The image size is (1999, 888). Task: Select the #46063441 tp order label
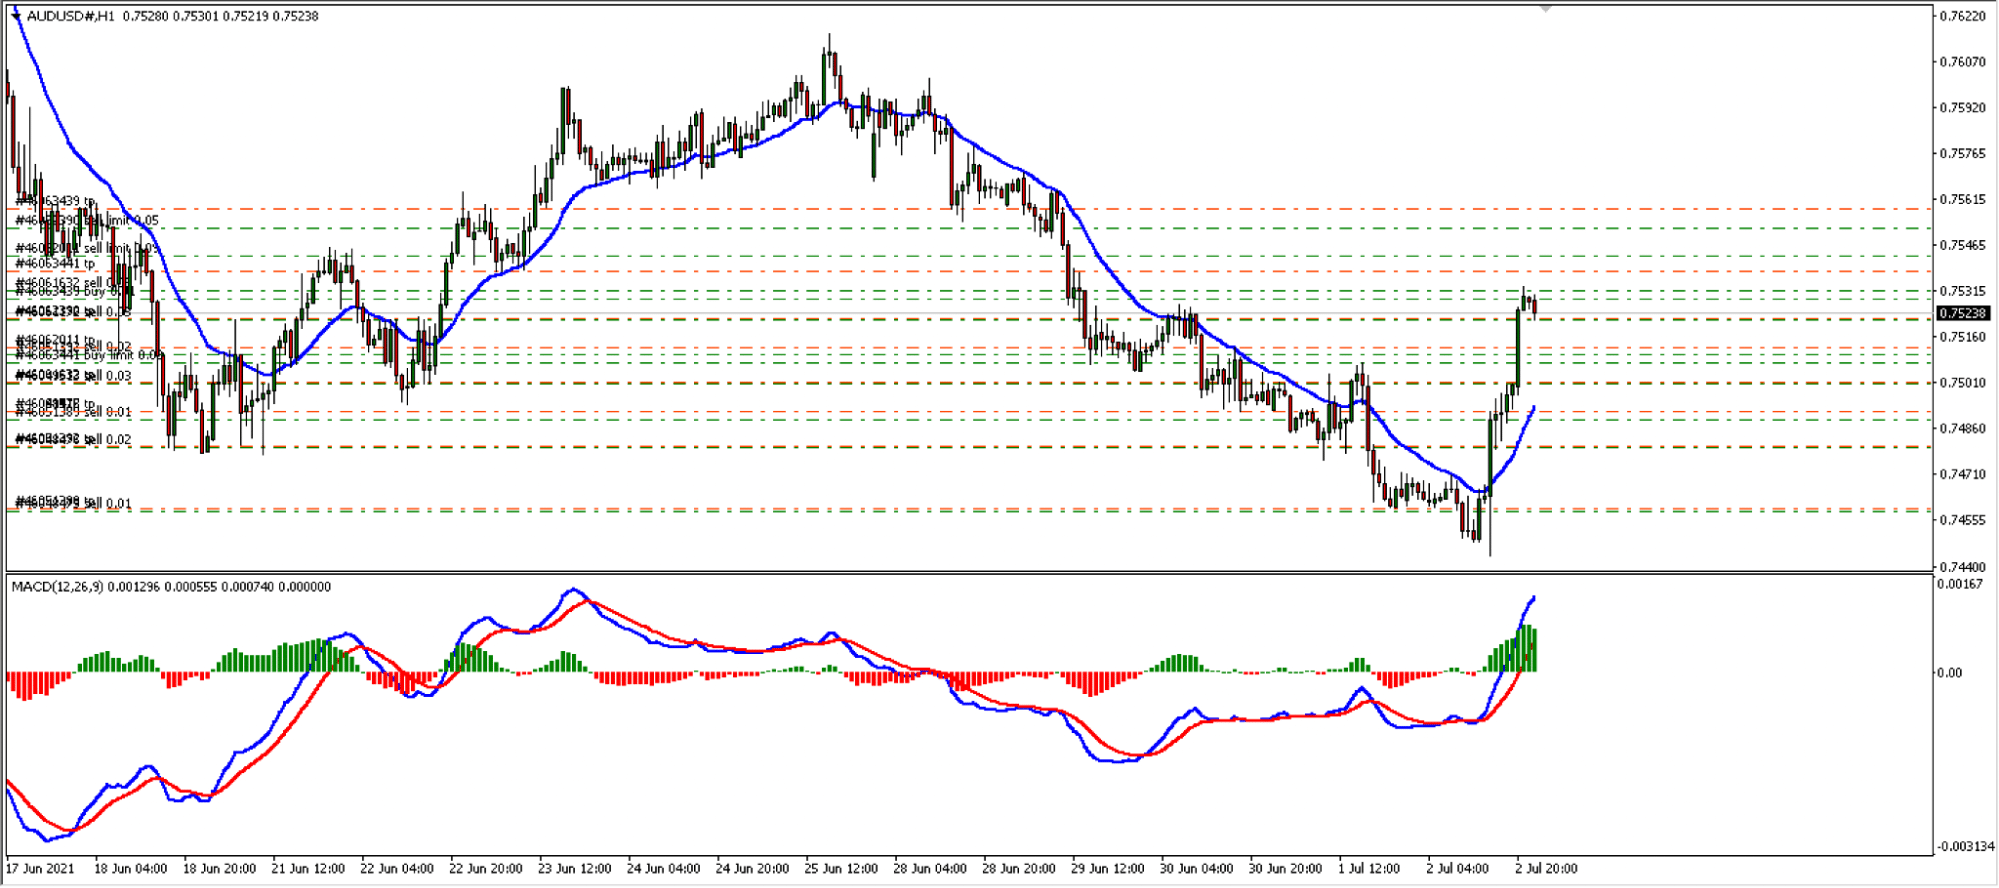(55, 264)
